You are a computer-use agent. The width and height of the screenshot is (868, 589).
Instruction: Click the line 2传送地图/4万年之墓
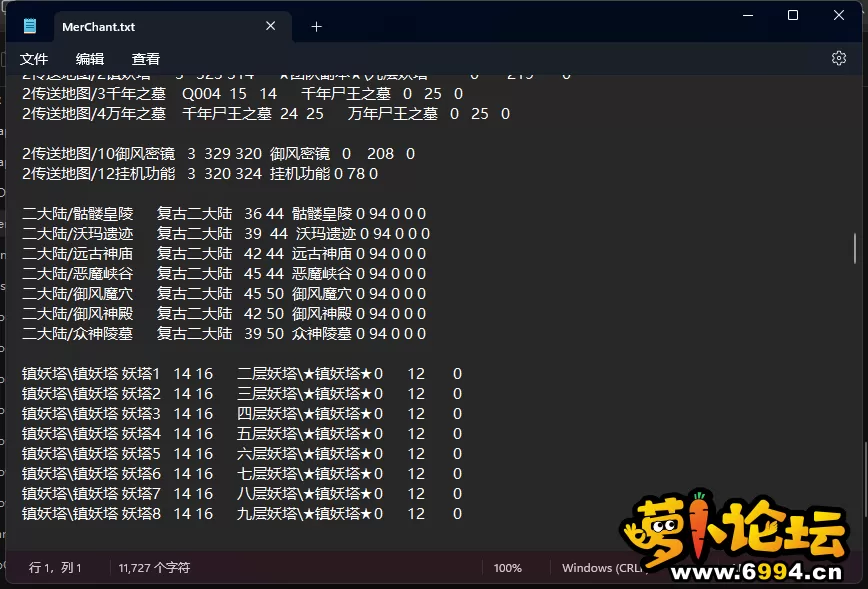click(266, 113)
